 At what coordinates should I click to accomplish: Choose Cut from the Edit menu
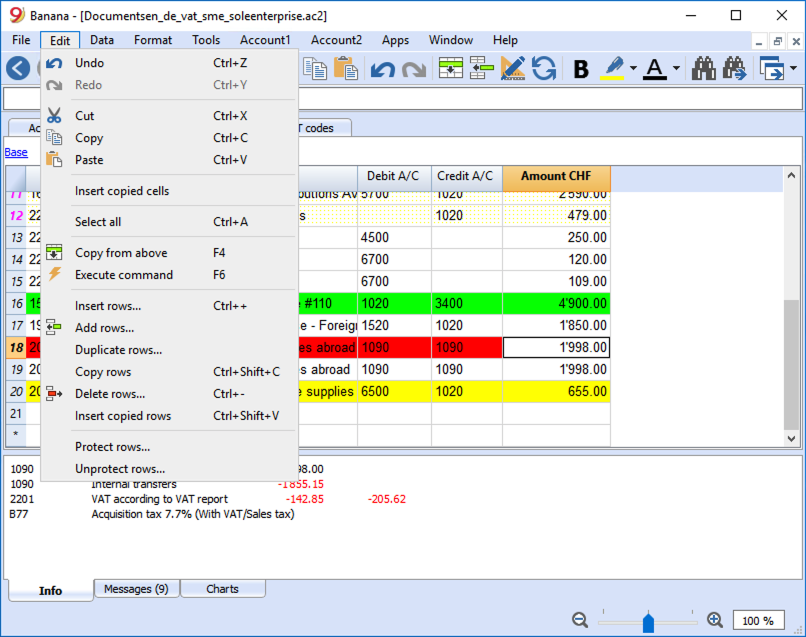(169, 116)
